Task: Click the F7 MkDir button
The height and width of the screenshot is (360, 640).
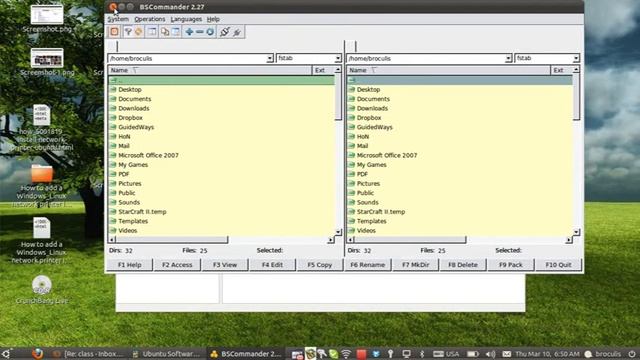Action: click(x=416, y=264)
